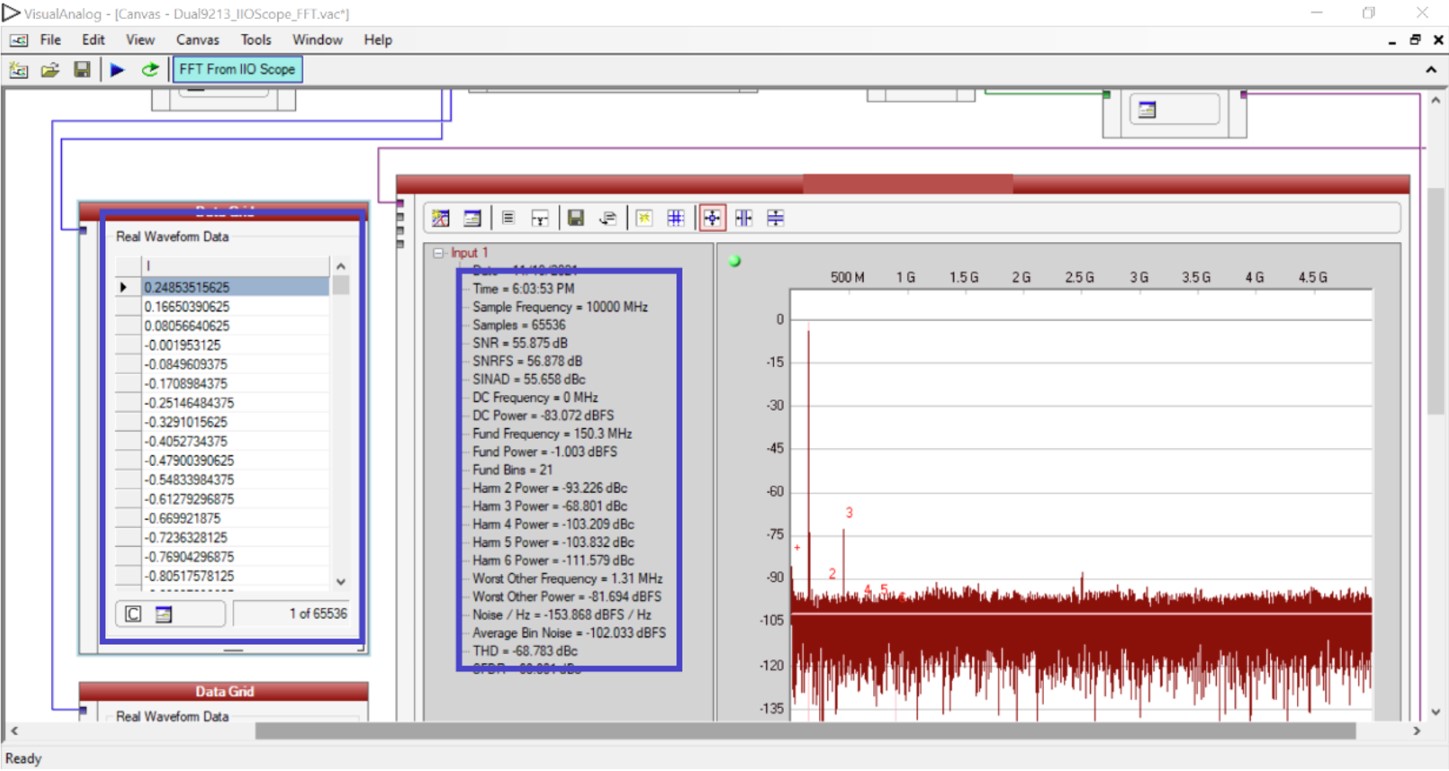Save the current canvas file
This screenshot has width=1449, height=771.
pyautogui.click(x=81, y=70)
